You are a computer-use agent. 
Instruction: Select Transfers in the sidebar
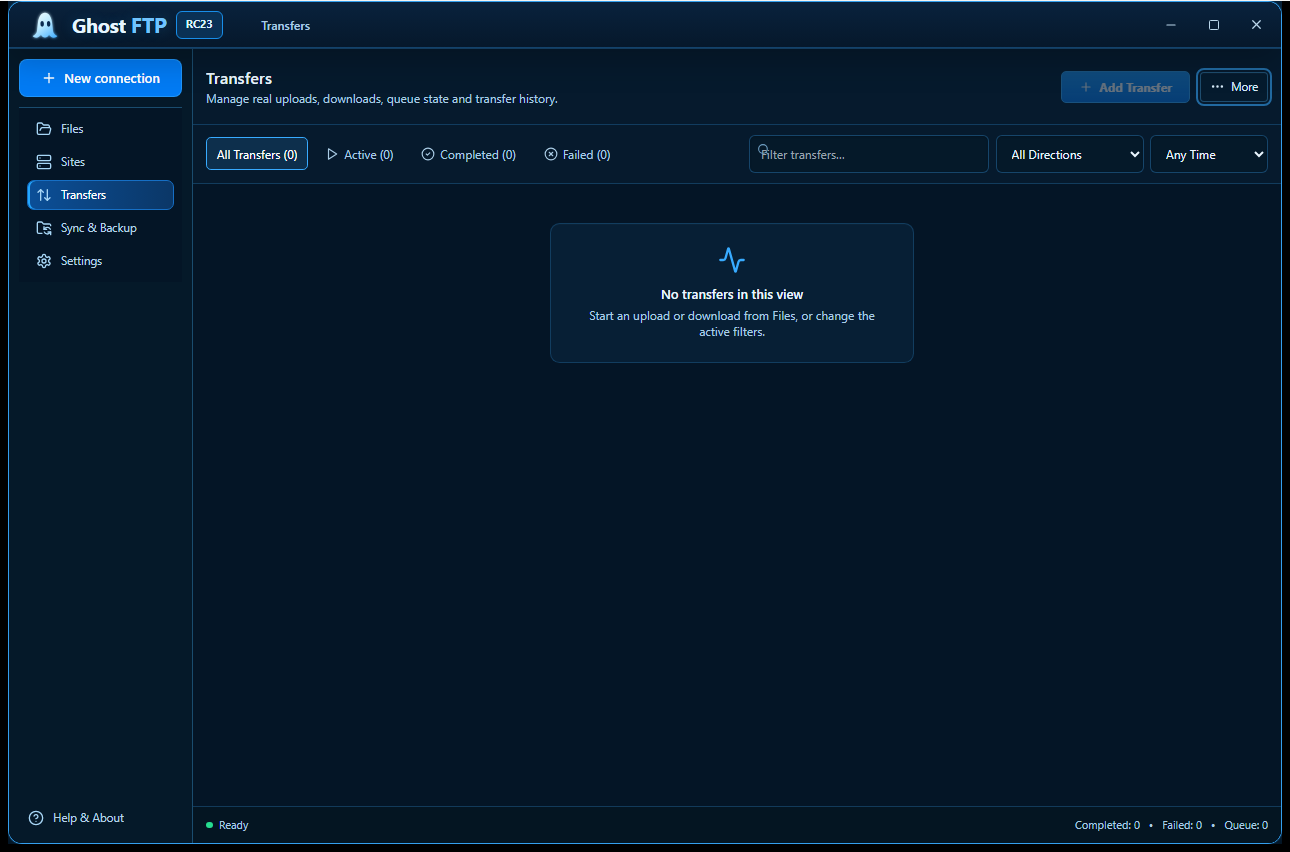tap(100, 195)
